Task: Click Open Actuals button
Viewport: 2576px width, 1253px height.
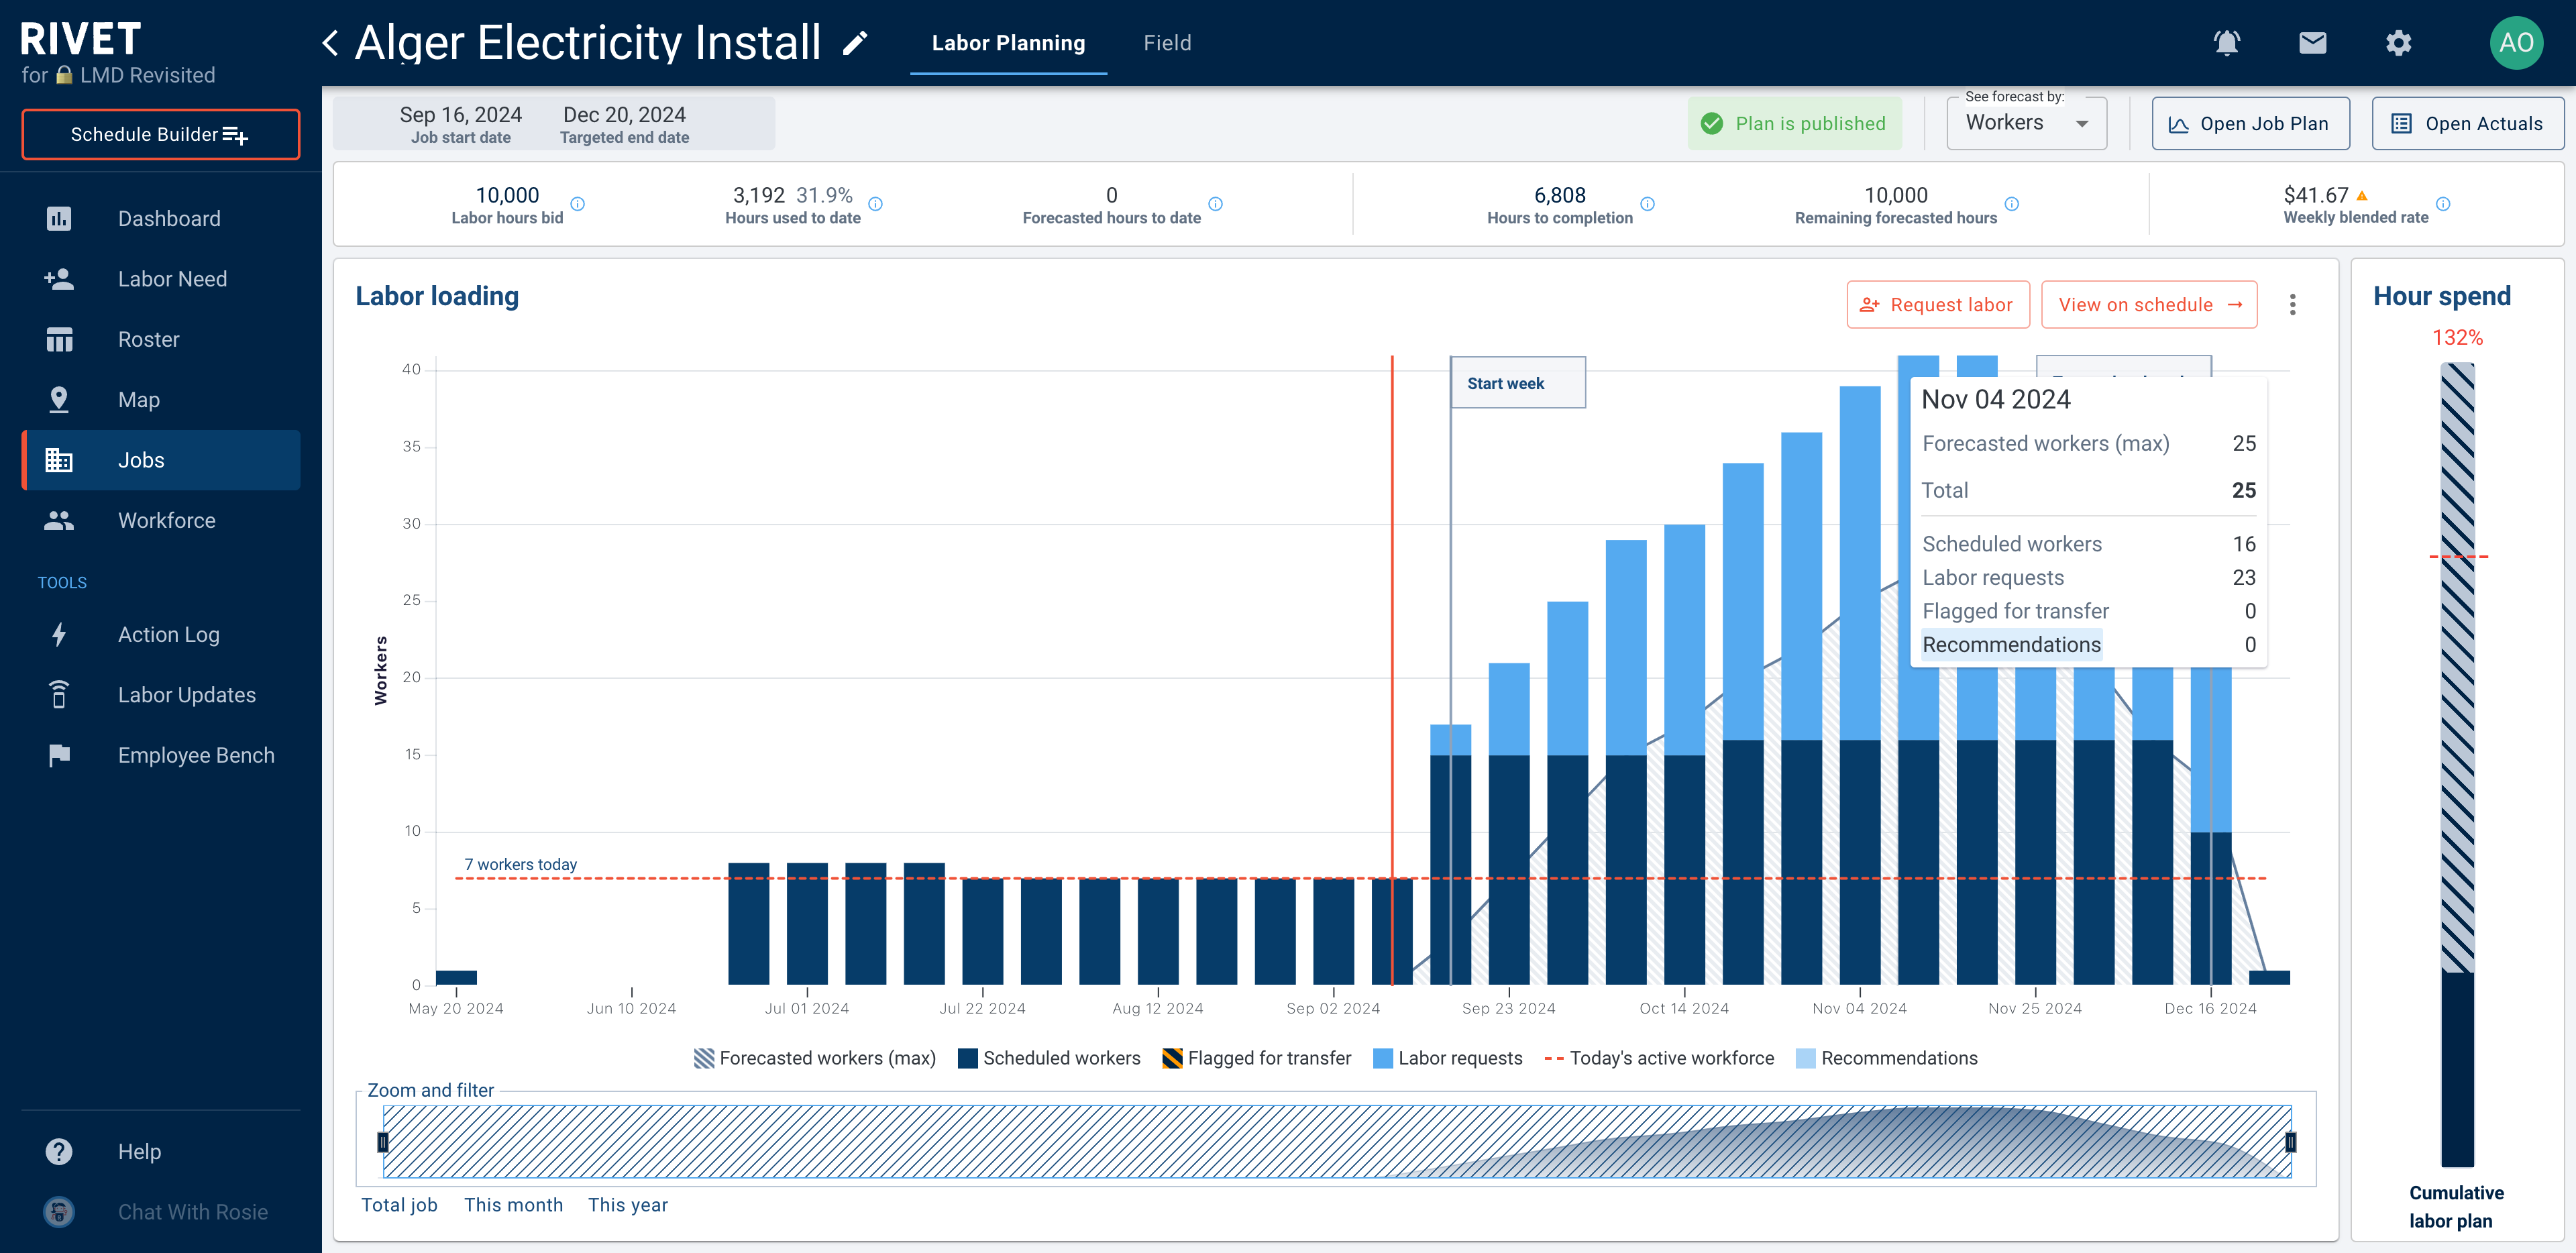Action: pos(2467,123)
